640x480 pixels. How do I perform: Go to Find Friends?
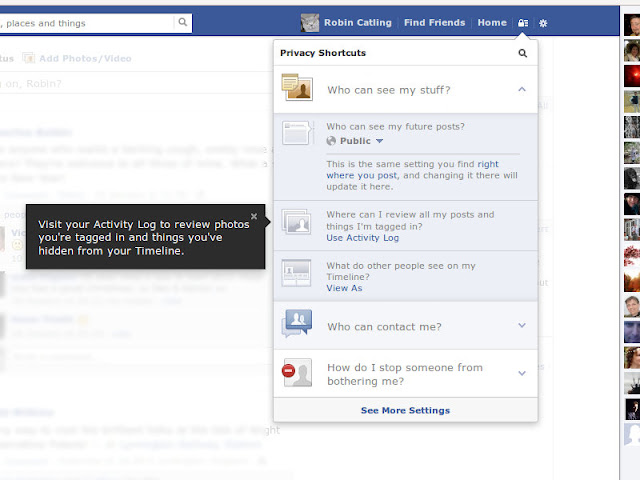(x=434, y=22)
